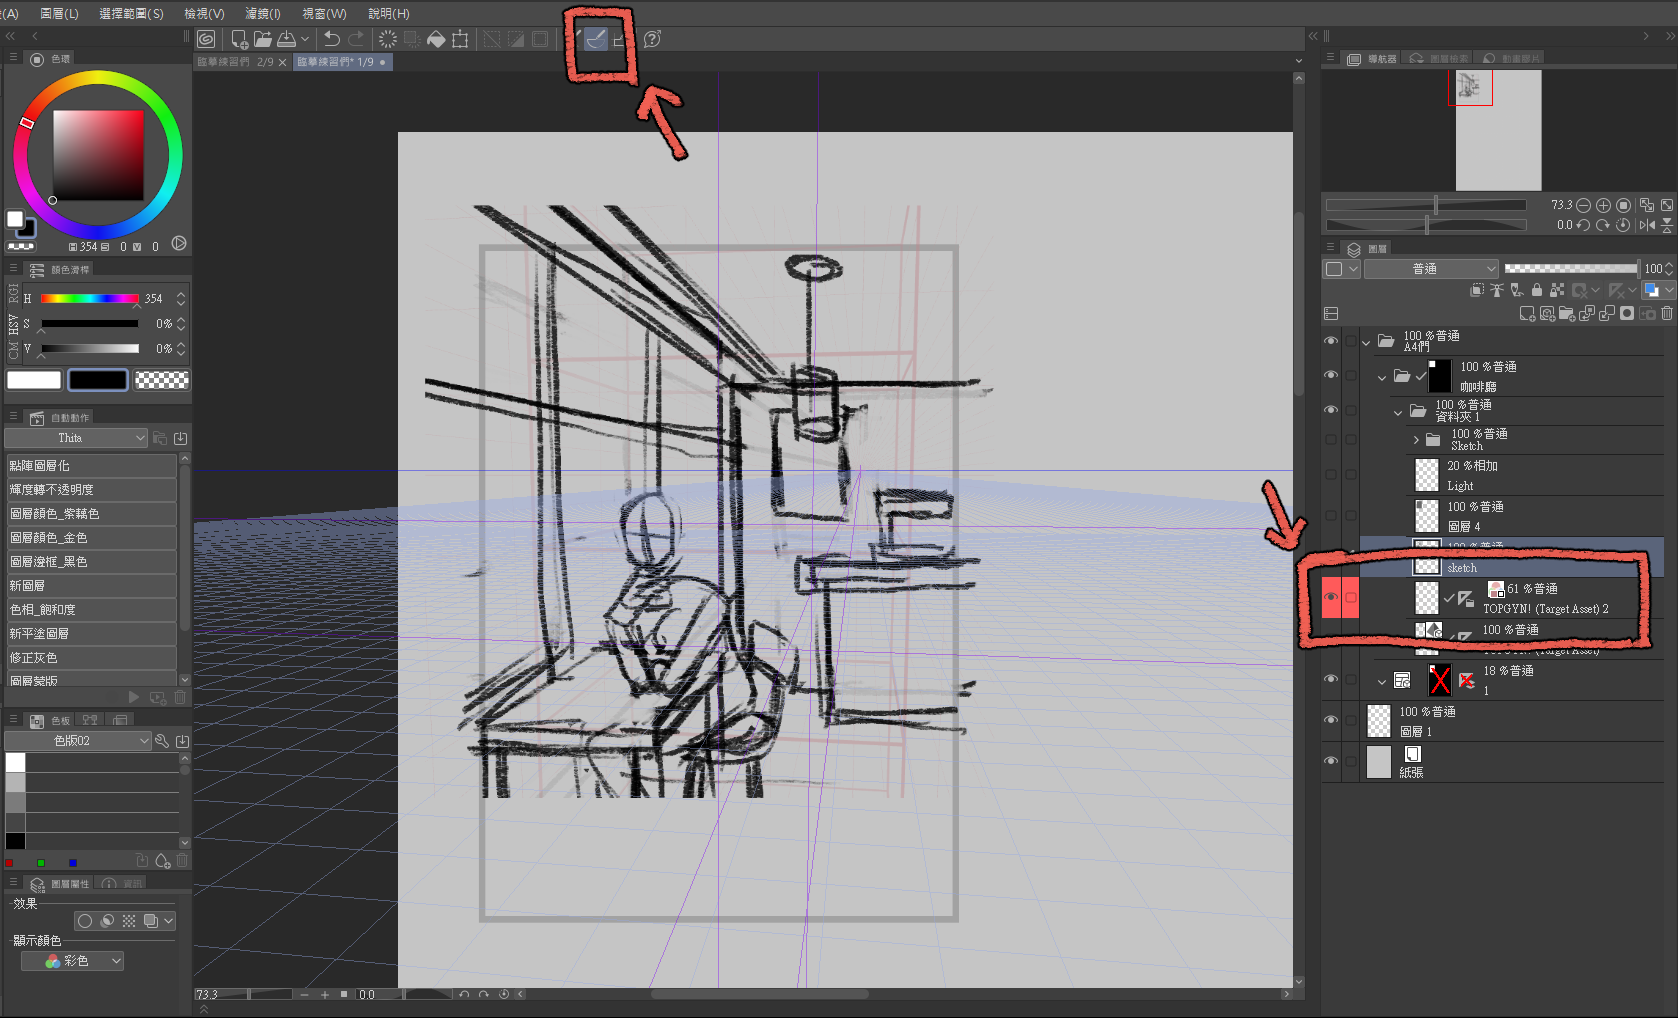The width and height of the screenshot is (1678, 1018).
Task: Toggle visibility of the 咖啡廳 folder
Action: coord(1331,375)
